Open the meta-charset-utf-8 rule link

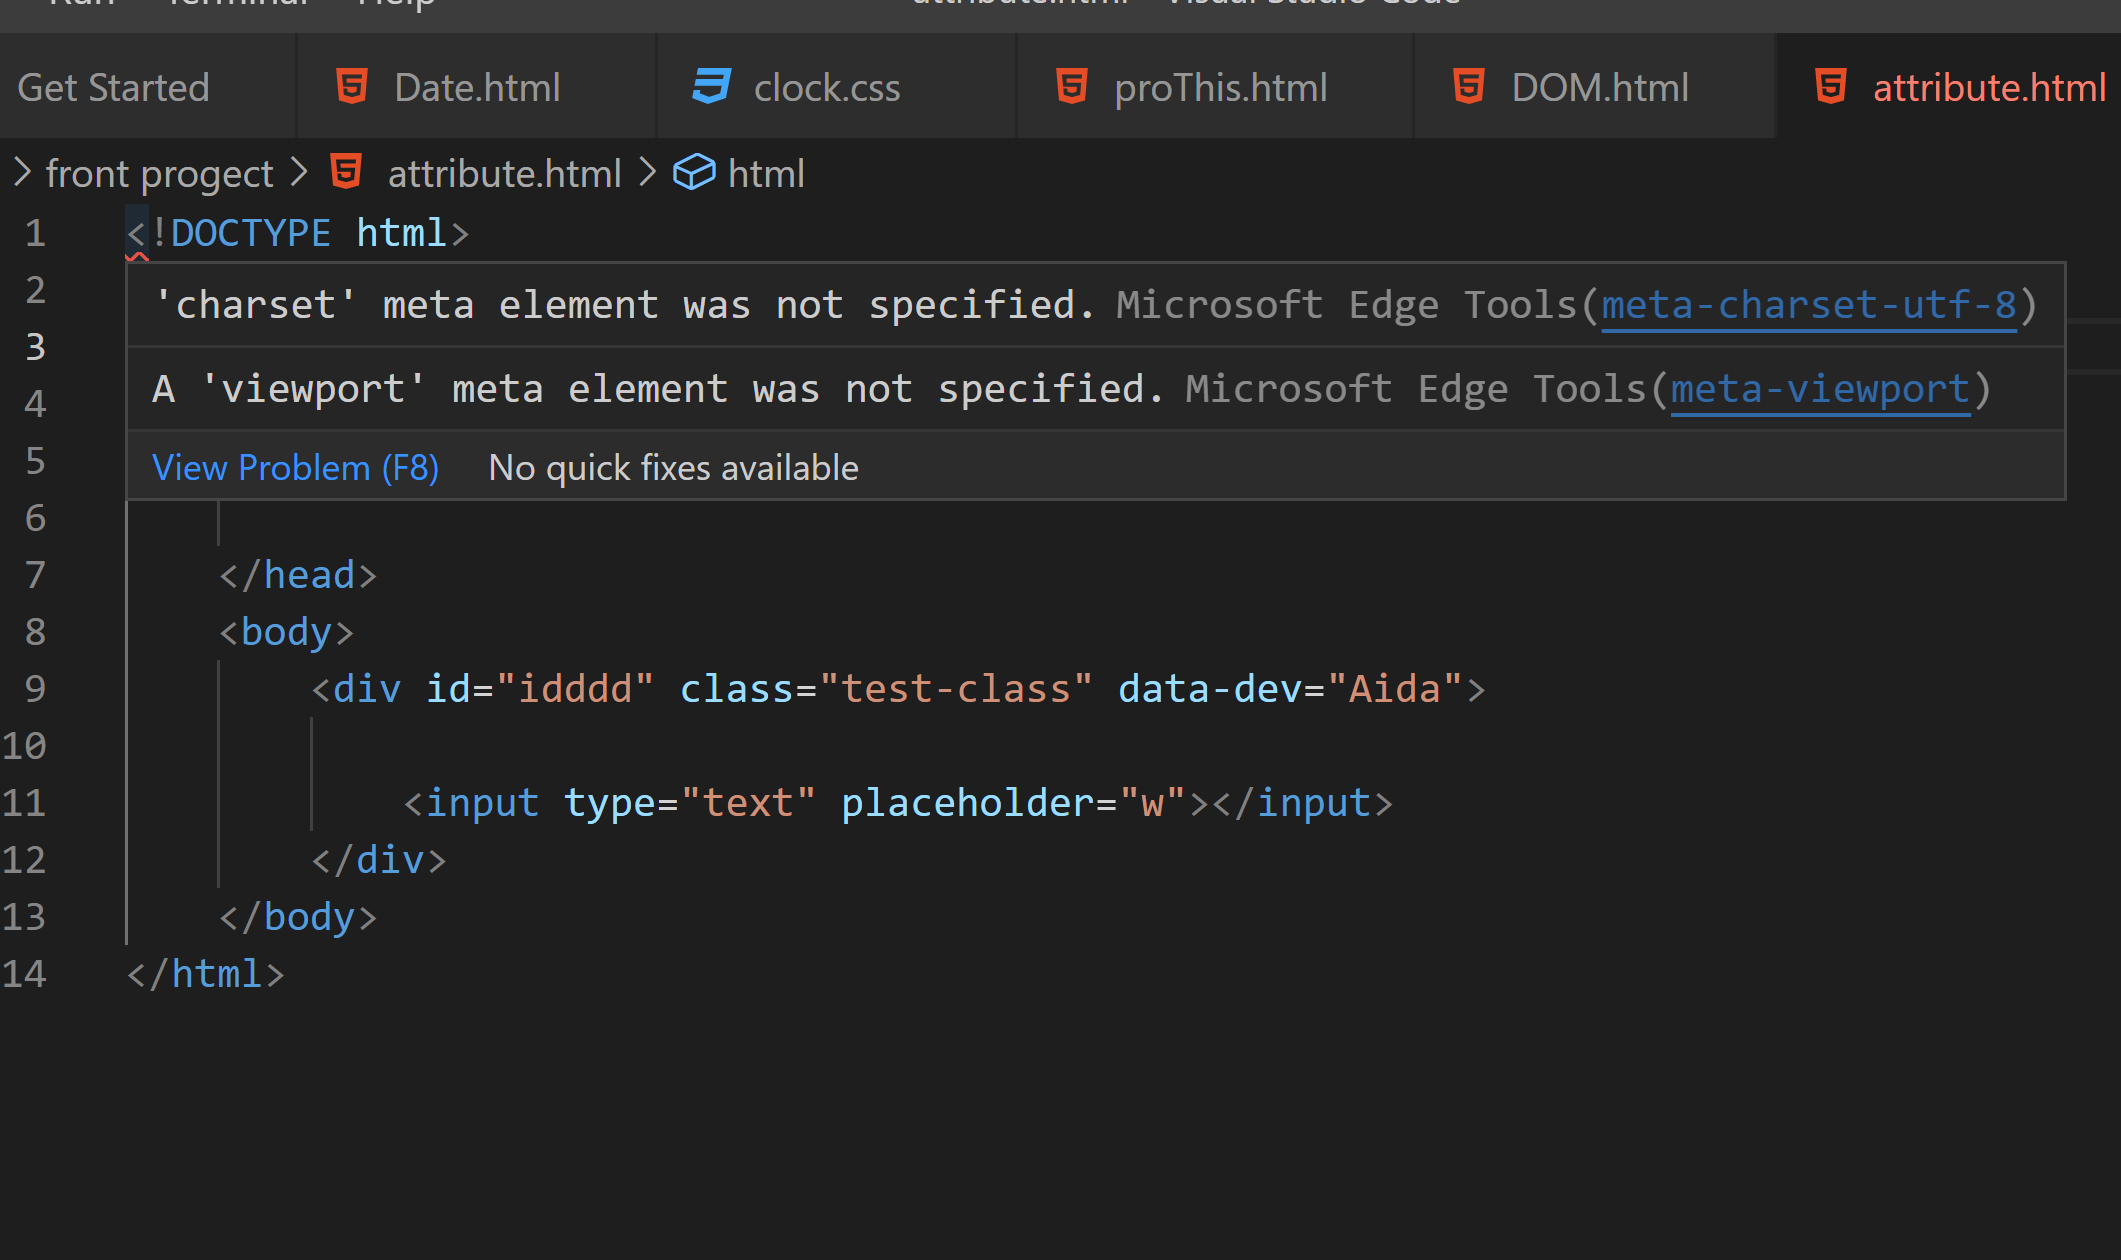pos(1809,305)
